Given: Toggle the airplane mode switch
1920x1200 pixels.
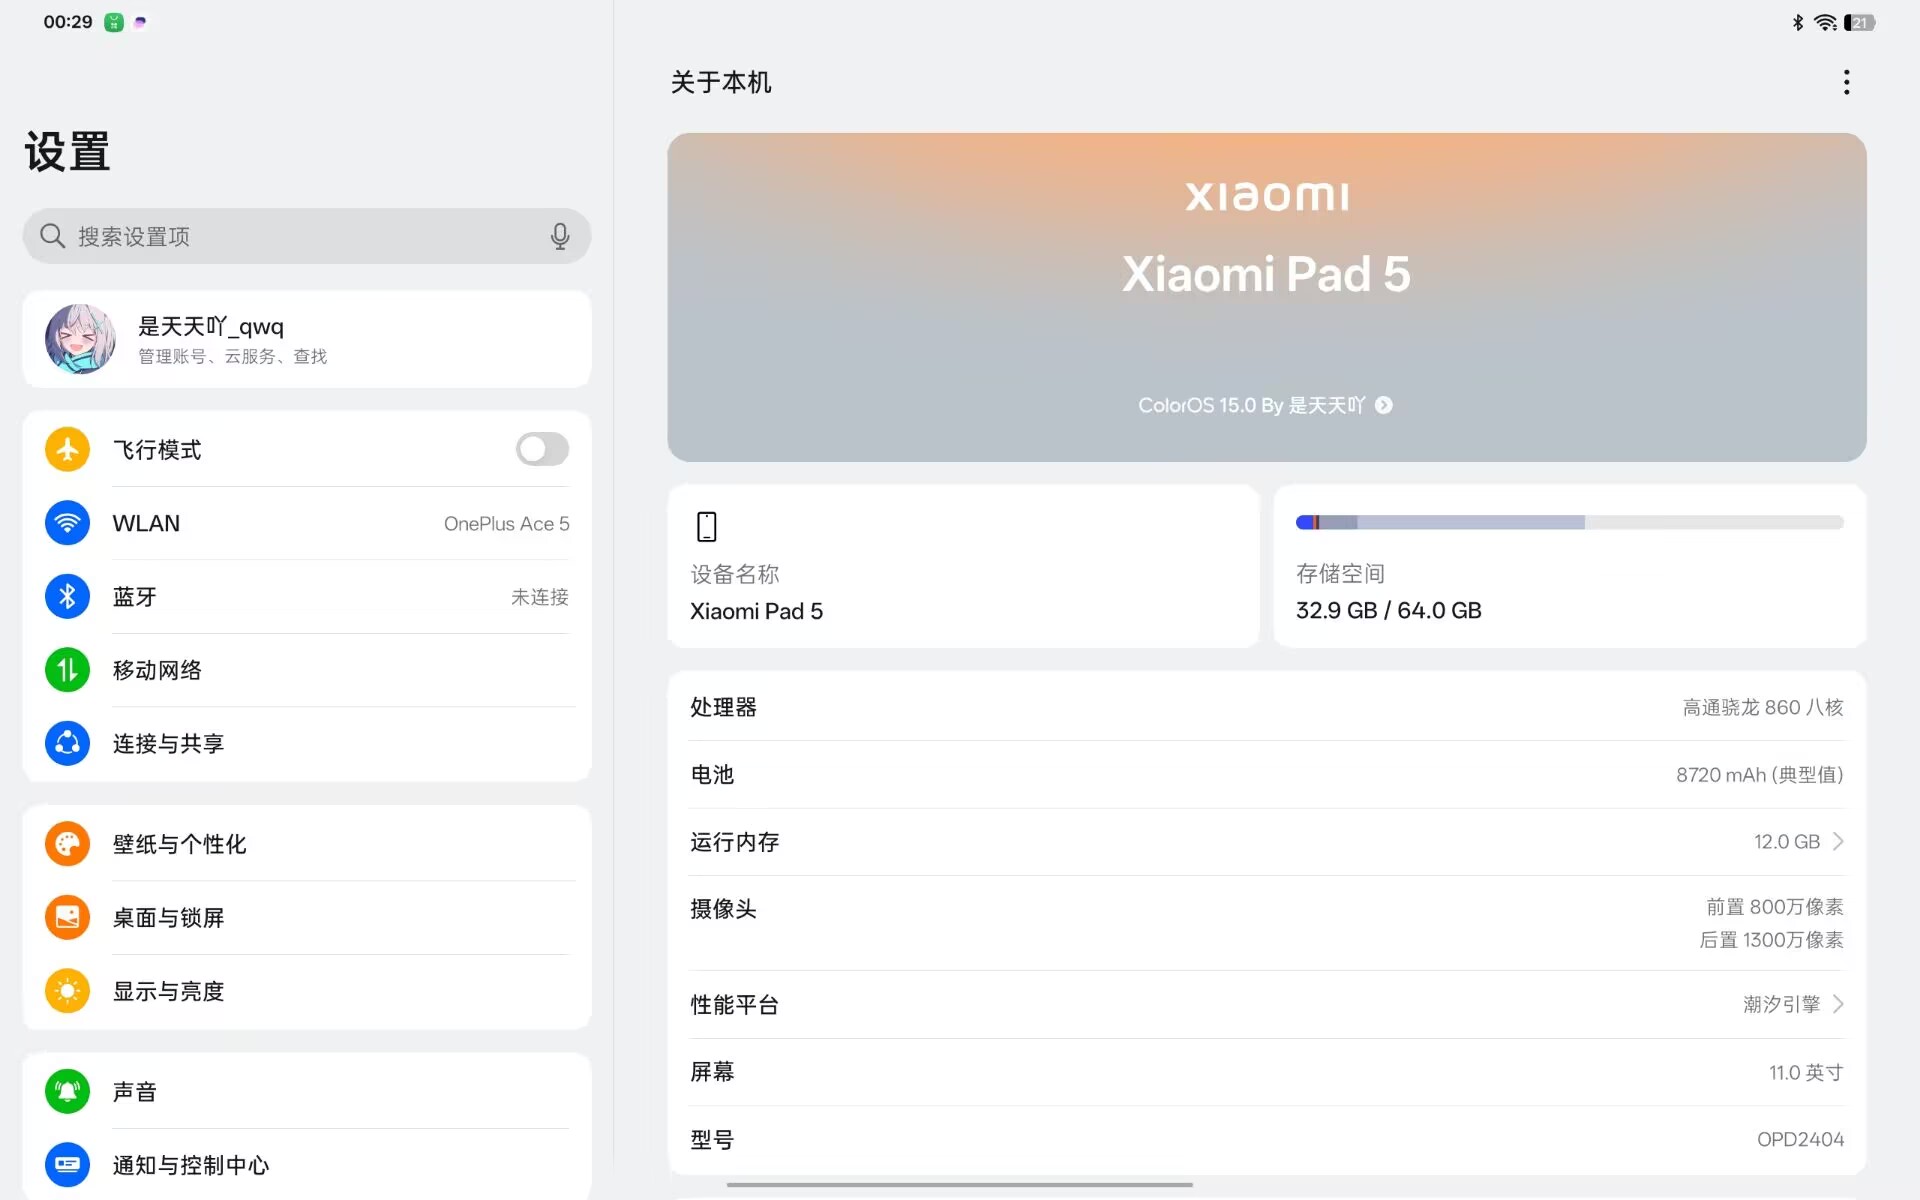Looking at the screenshot, I should pos(542,449).
